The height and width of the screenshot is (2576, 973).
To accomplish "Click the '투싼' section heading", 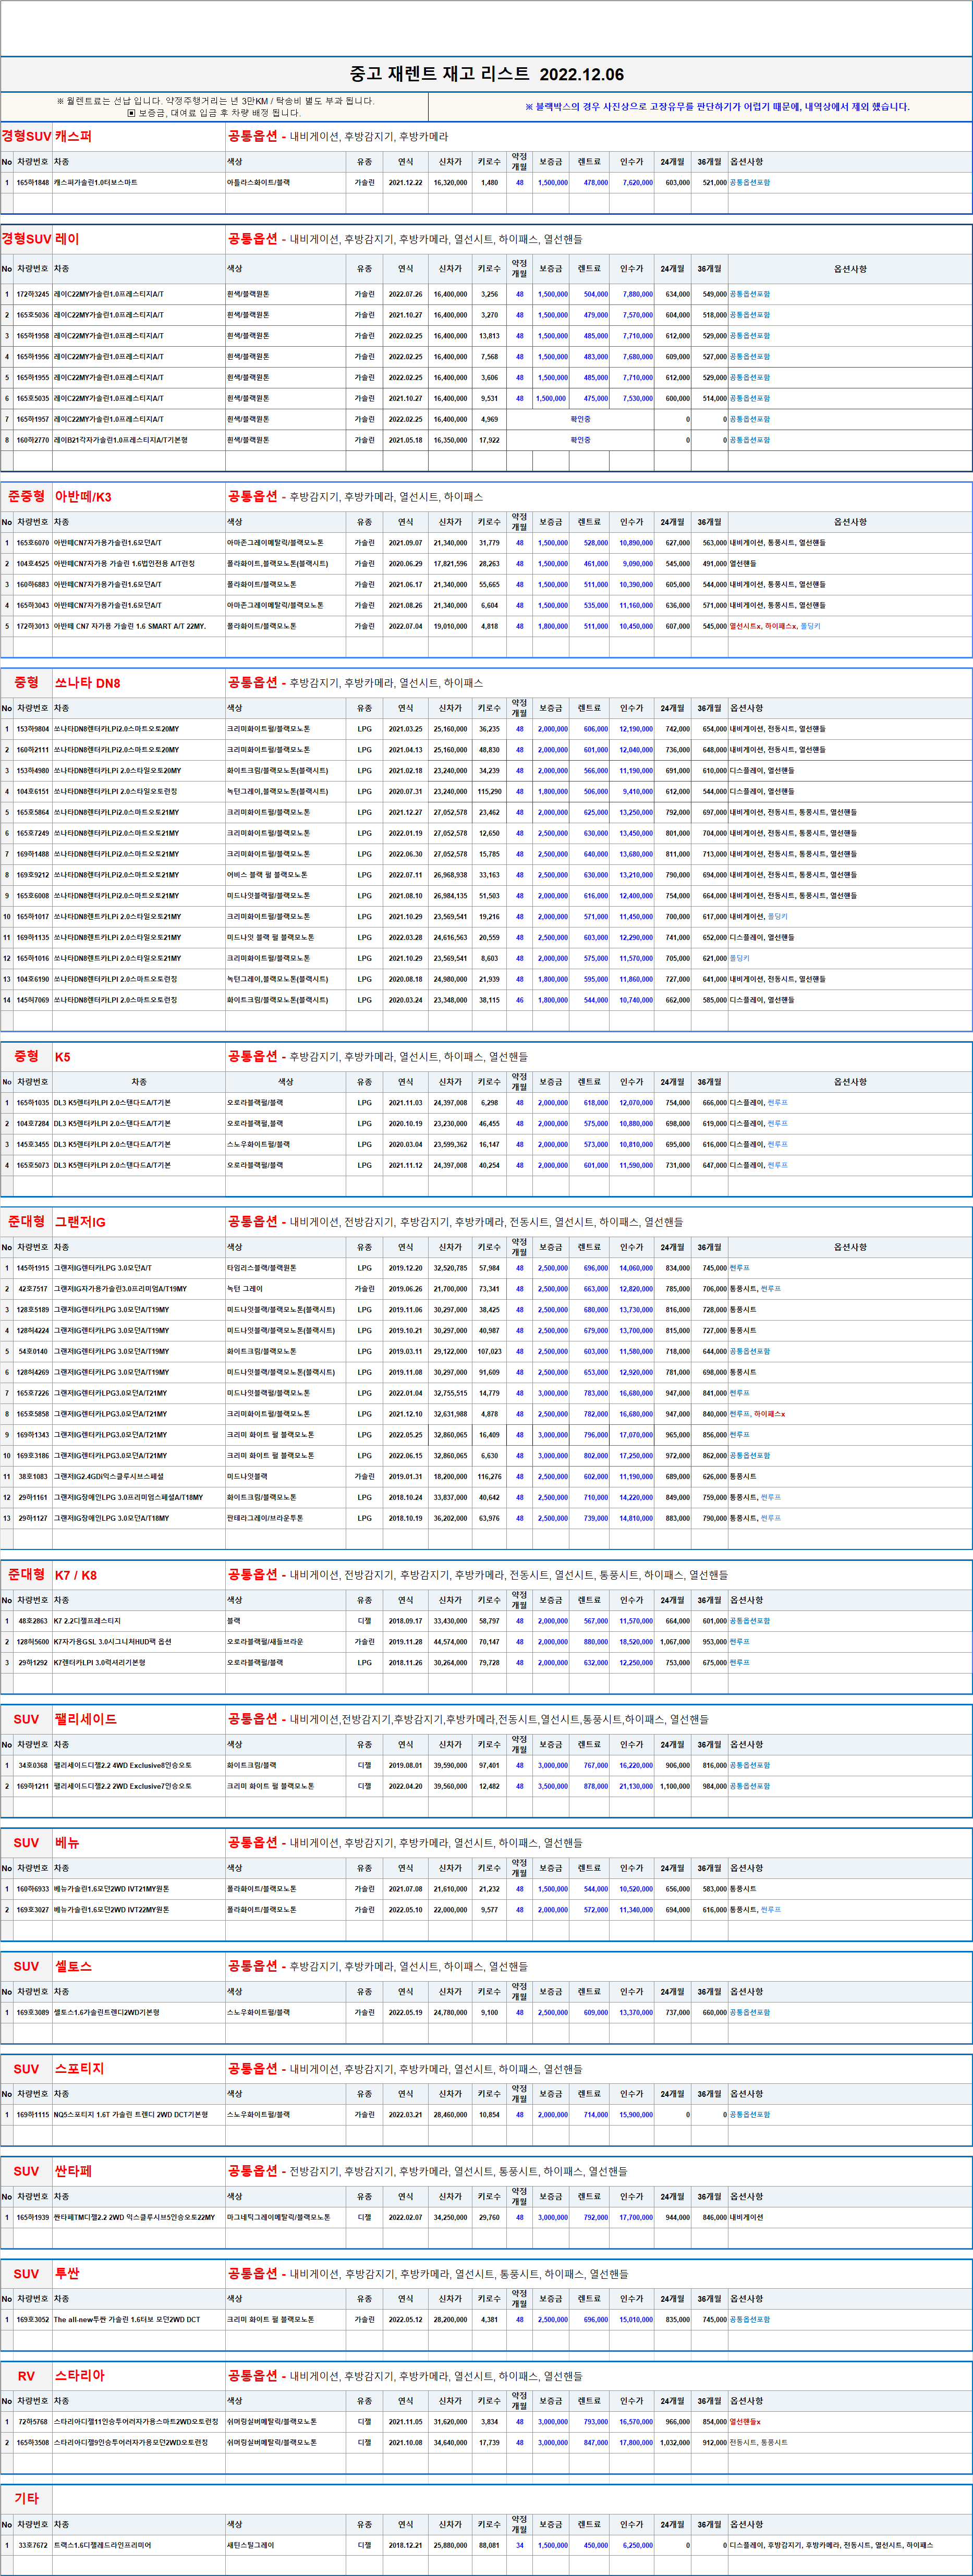I will point(67,2273).
